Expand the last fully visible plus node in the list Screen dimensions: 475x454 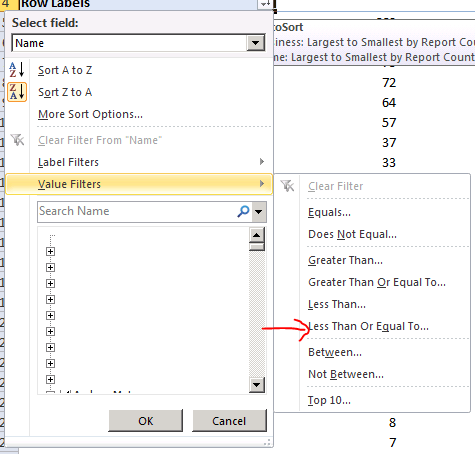click(50, 379)
